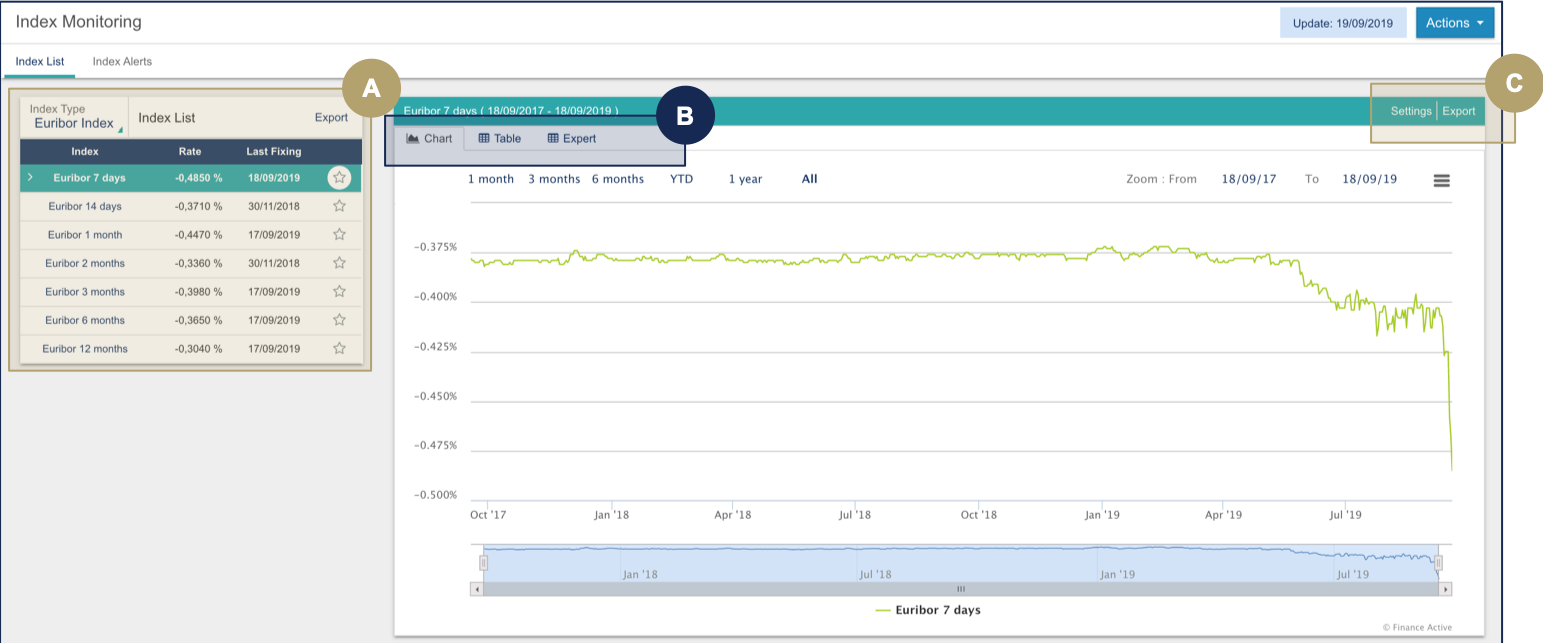The image size is (1543, 643).
Task: Toggle the Euribor 6 months favorite star
Action: click(x=339, y=320)
